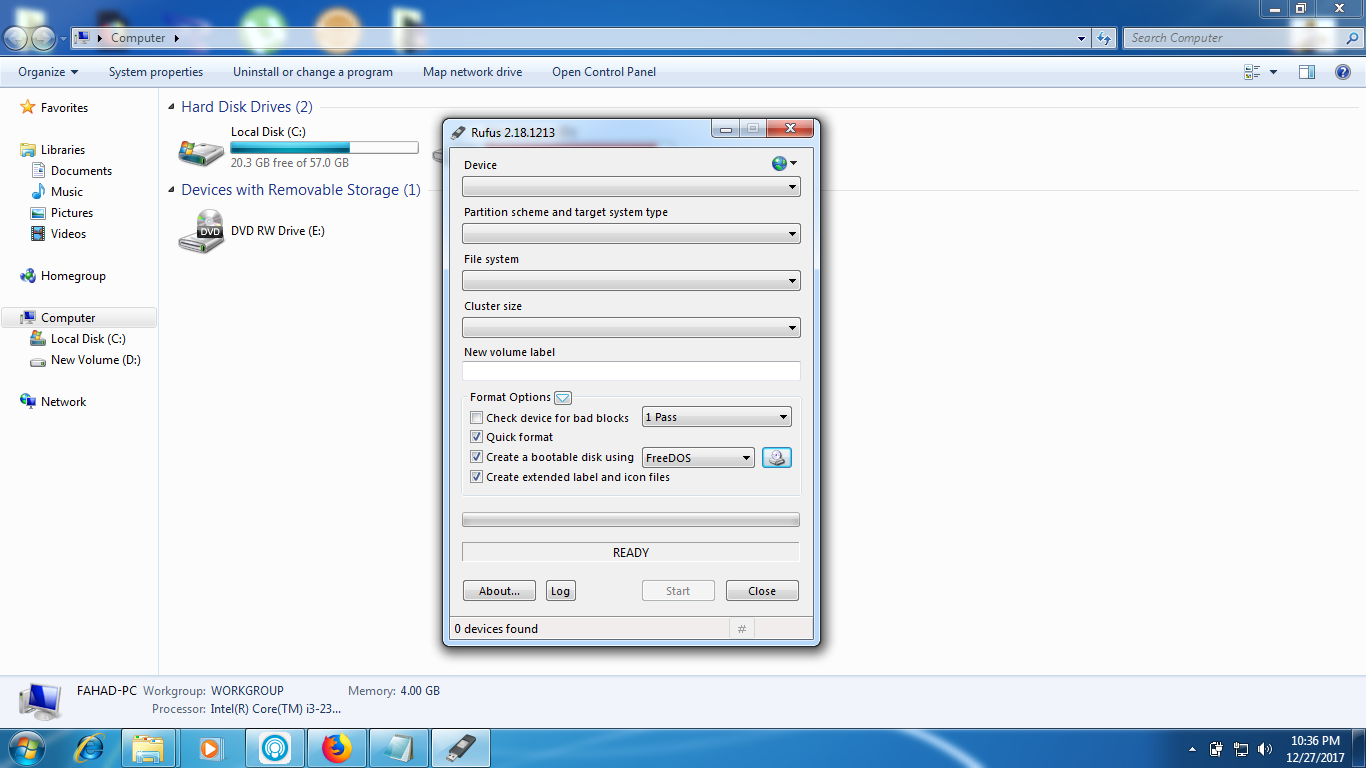This screenshot has height=768, width=1366.
Task: Click Uninstall or change a program
Action: 313,72
